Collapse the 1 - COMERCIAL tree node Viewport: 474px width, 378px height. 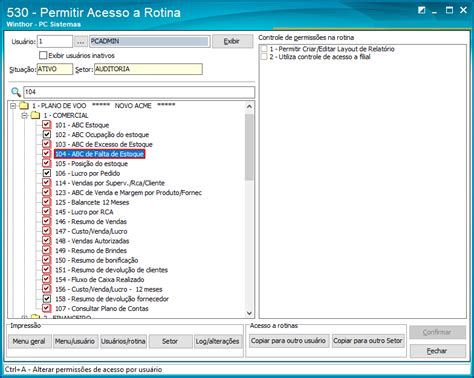click(x=24, y=116)
